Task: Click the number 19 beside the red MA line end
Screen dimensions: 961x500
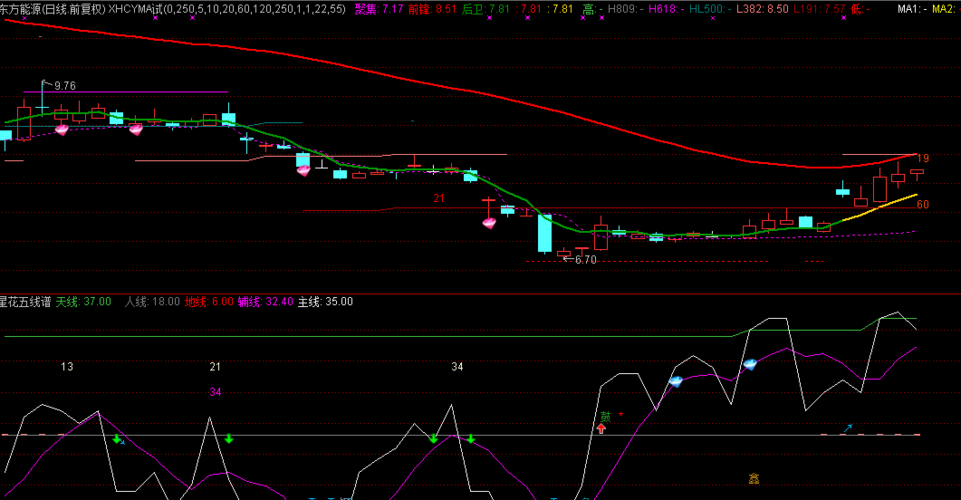Action: (x=923, y=158)
